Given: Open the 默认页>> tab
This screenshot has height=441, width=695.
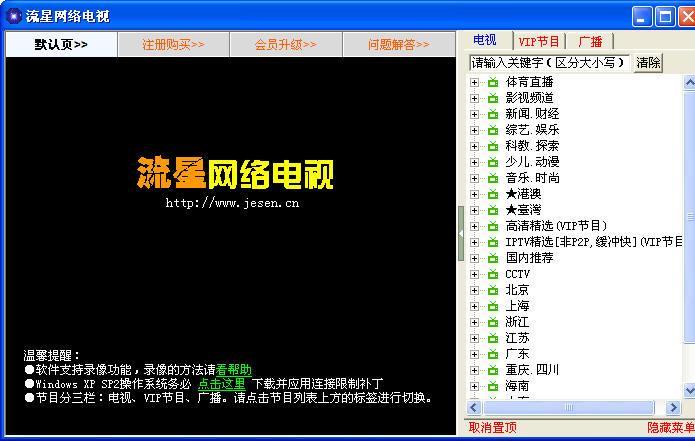Looking at the screenshot, I should pos(61,44).
